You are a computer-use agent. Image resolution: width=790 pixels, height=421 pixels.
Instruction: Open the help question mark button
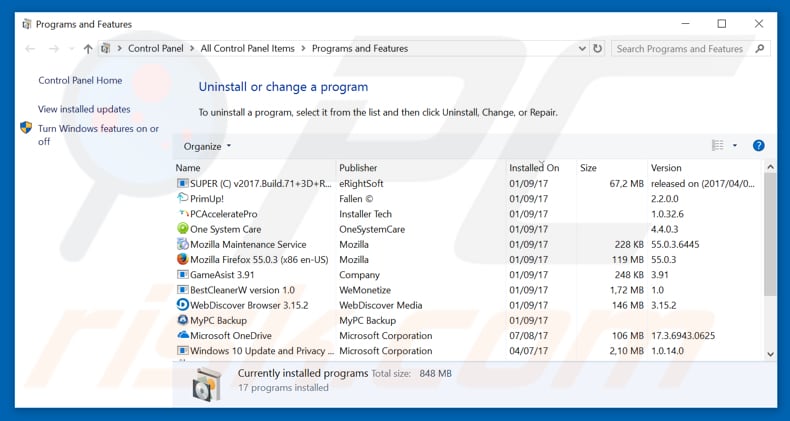(758, 146)
